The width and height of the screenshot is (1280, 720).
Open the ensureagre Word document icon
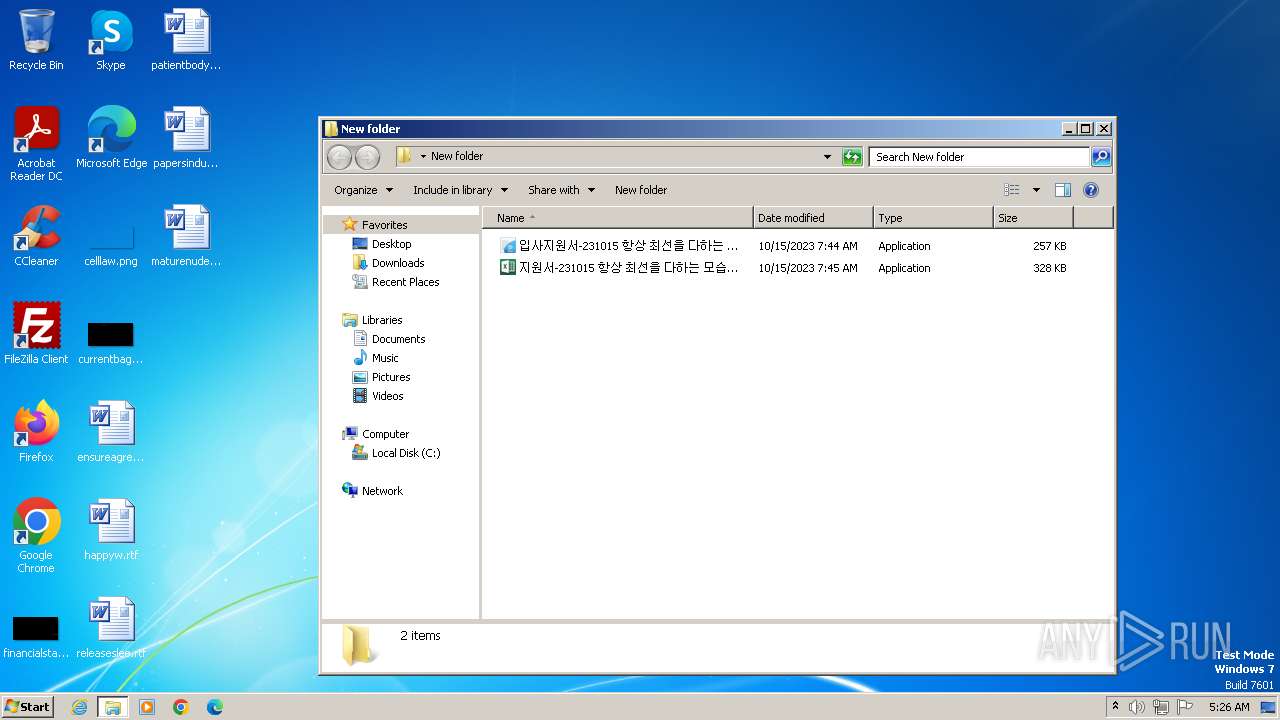tap(111, 431)
